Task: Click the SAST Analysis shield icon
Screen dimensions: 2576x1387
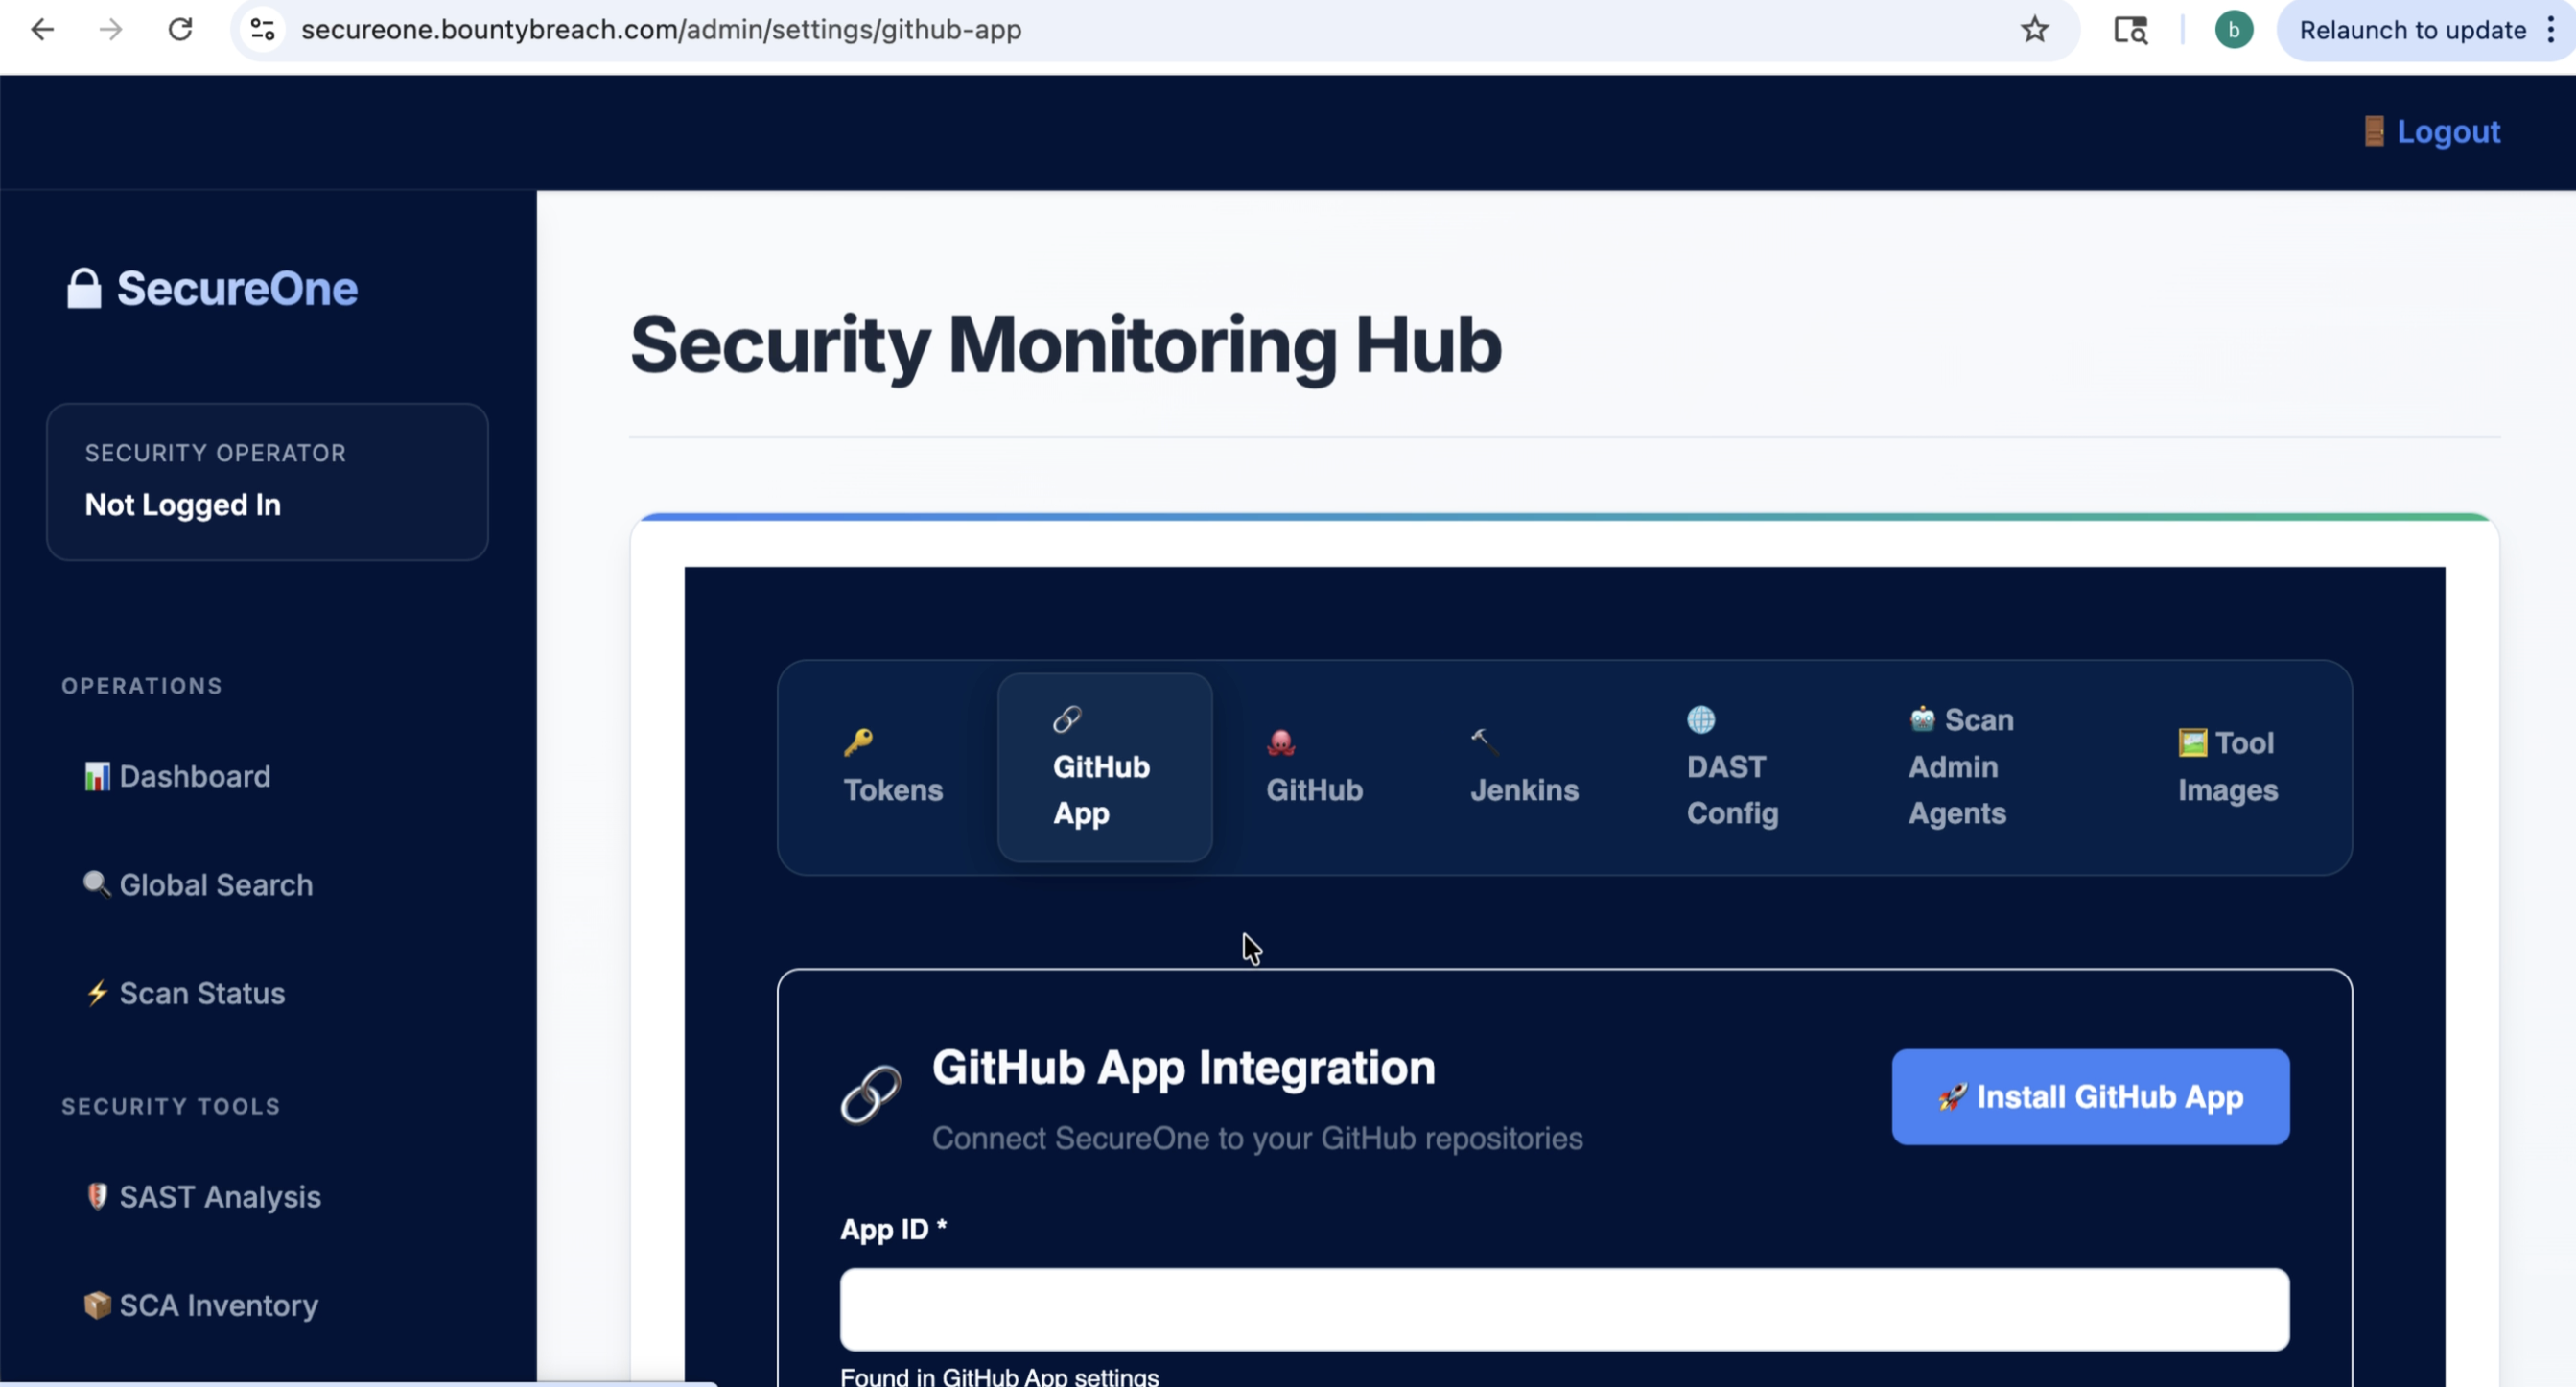Action: click(x=97, y=1197)
